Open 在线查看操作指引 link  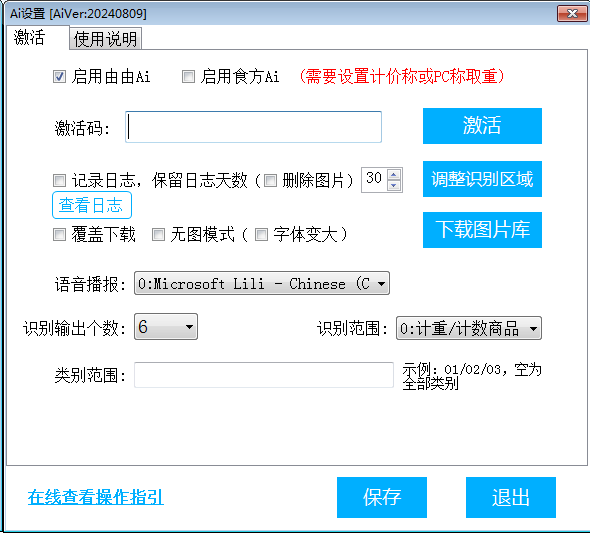[x=96, y=497]
